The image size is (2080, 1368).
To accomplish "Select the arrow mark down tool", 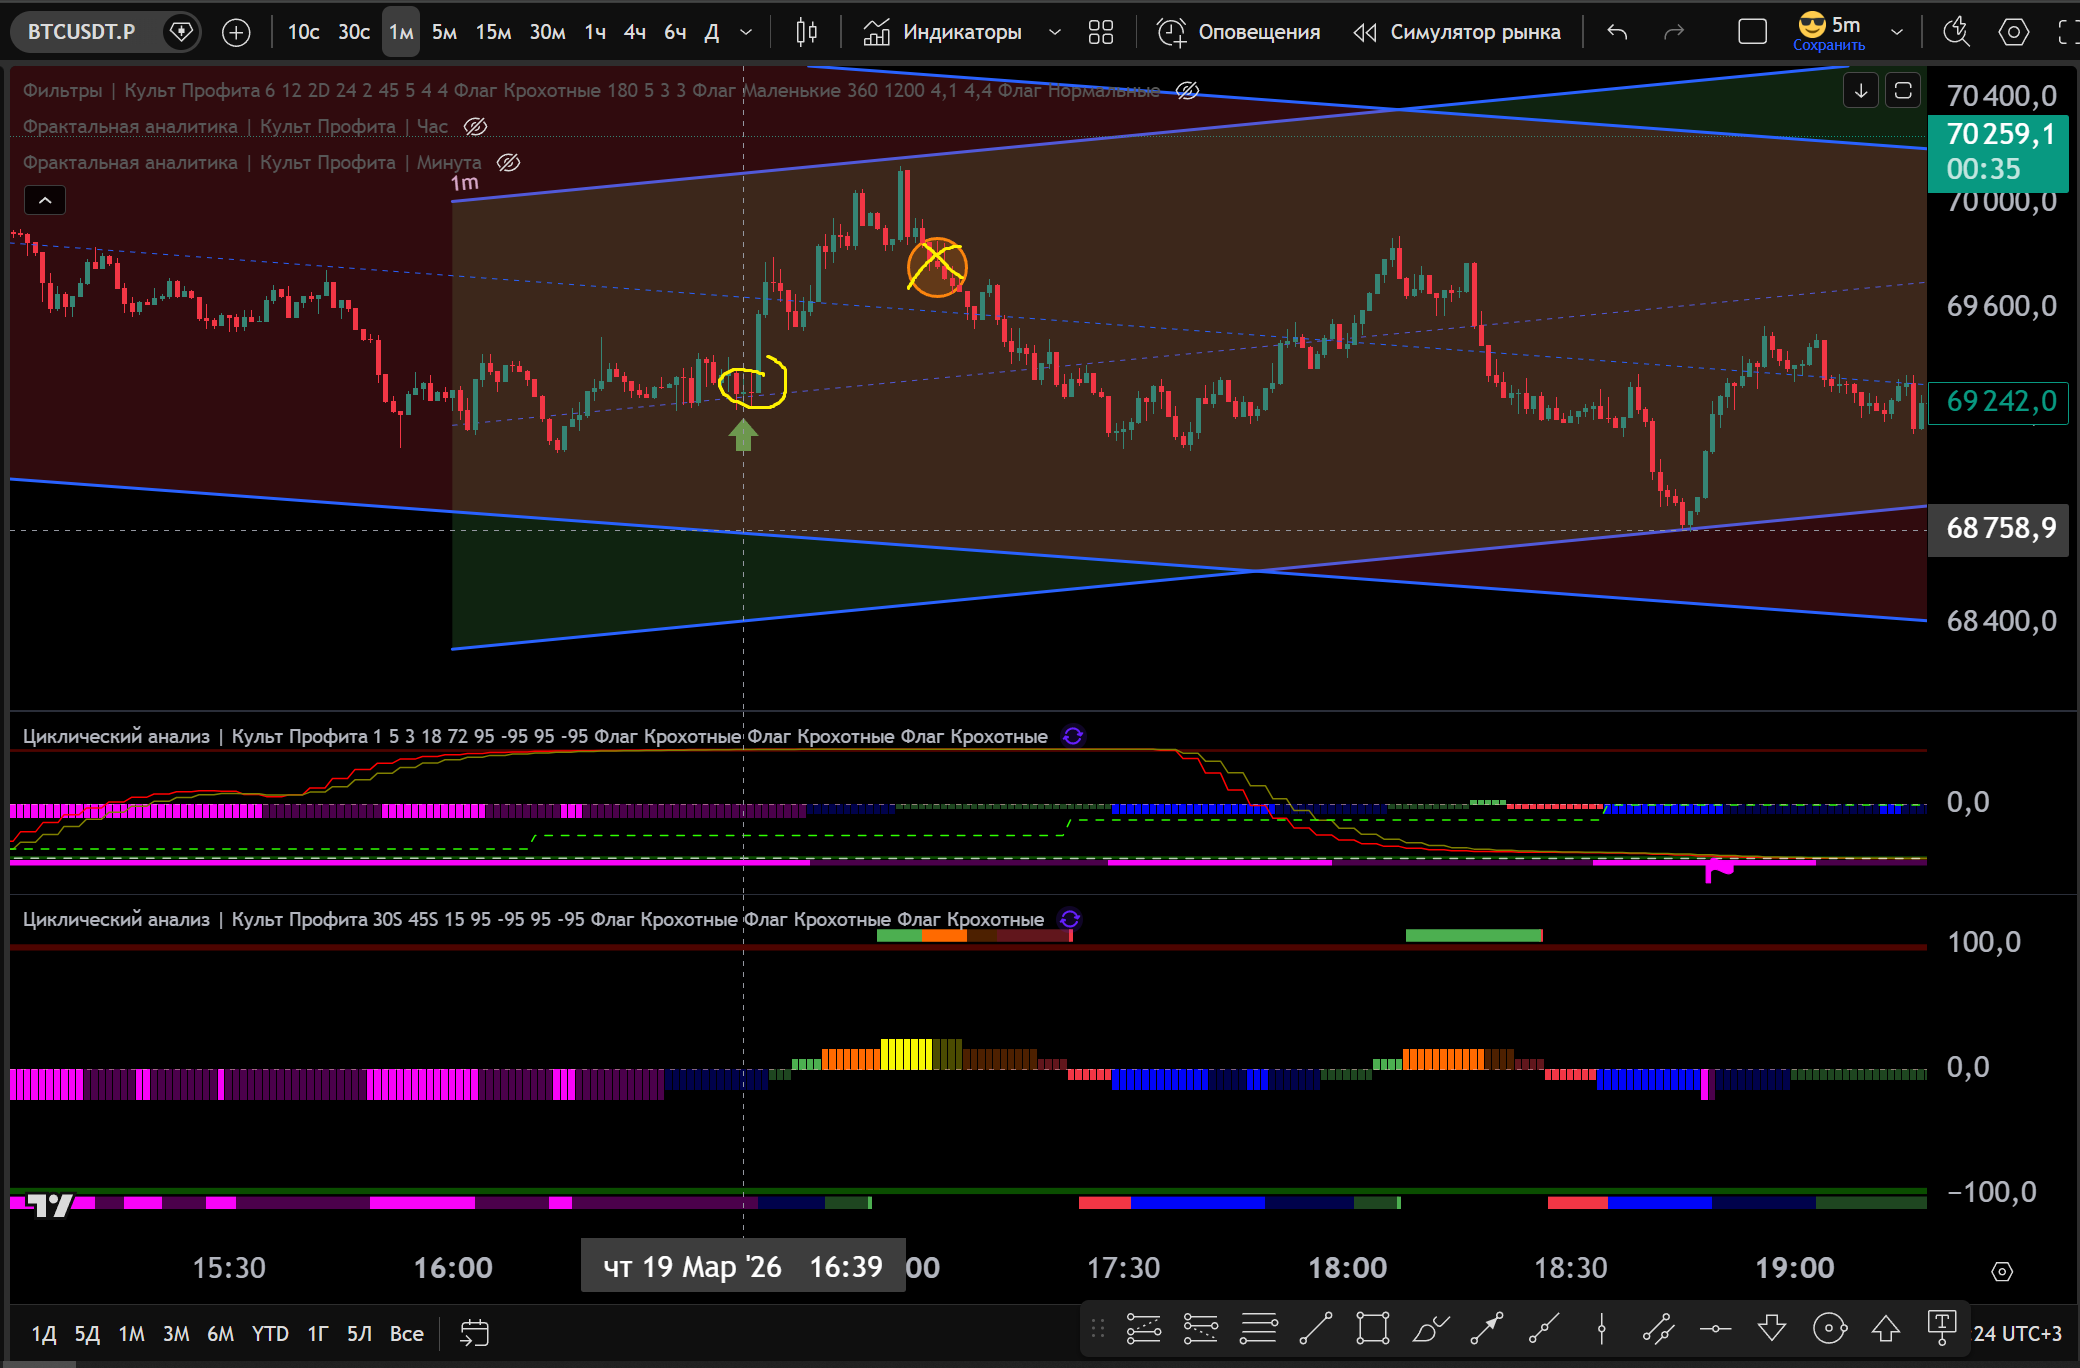I will click(x=1772, y=1329).
